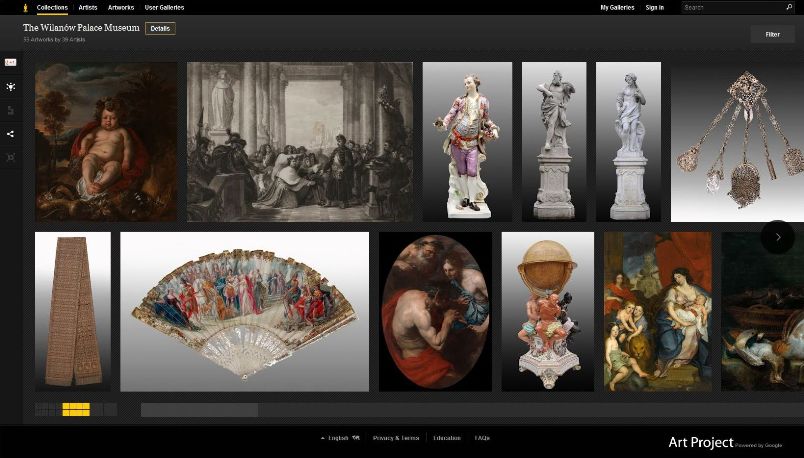Open the share icon in the left sidebar
The width and height of the screenshot is (804, 458).
pos(10,134)
